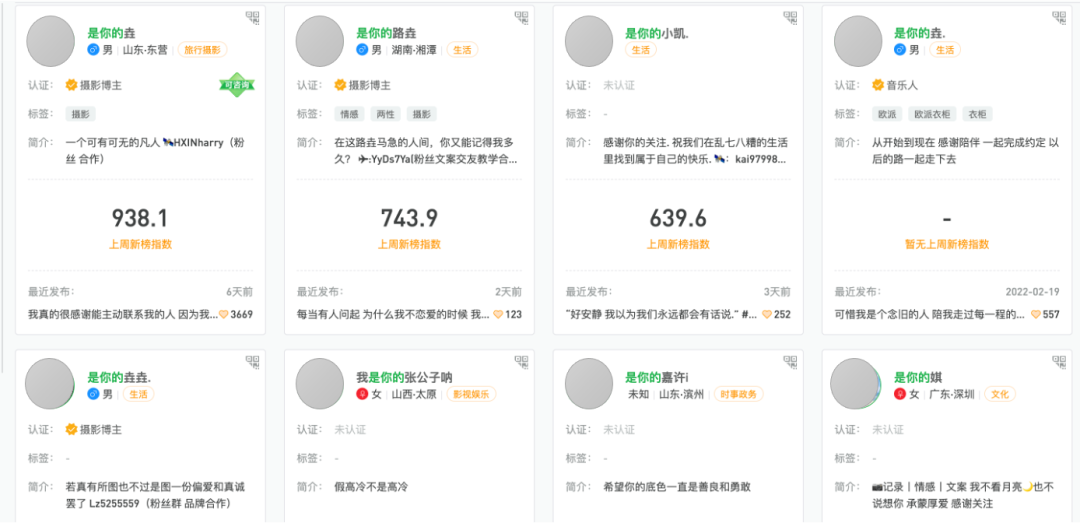
Task: Click the 欧派衣柜 label tag
Action: click(932, 114)
